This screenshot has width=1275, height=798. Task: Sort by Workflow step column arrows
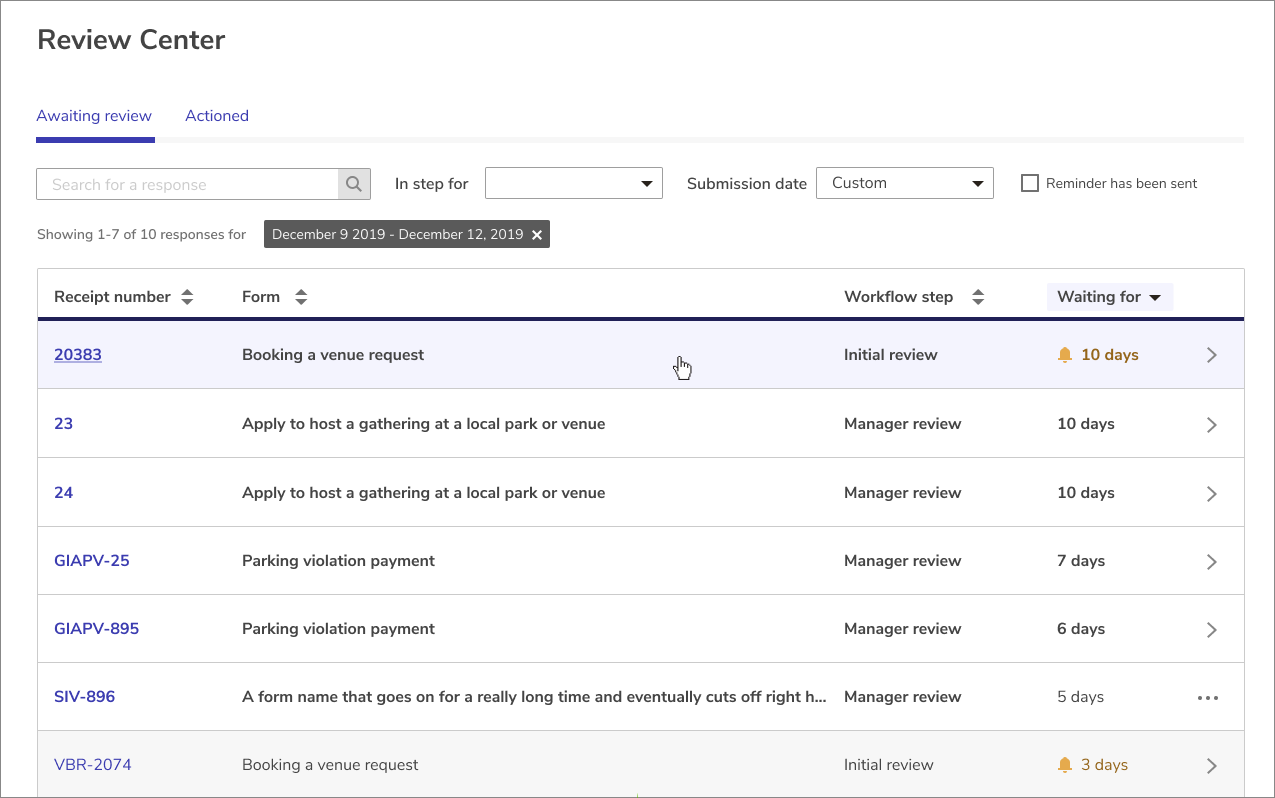978,297
